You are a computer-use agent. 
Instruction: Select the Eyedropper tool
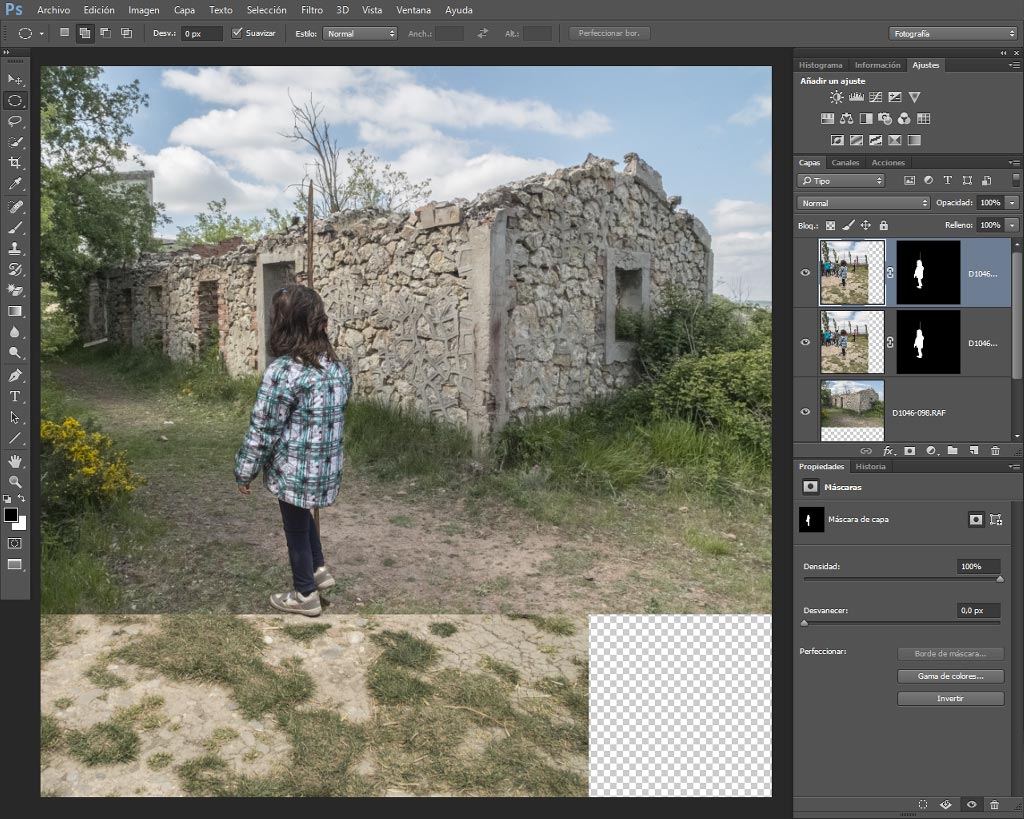click(14, 184)
